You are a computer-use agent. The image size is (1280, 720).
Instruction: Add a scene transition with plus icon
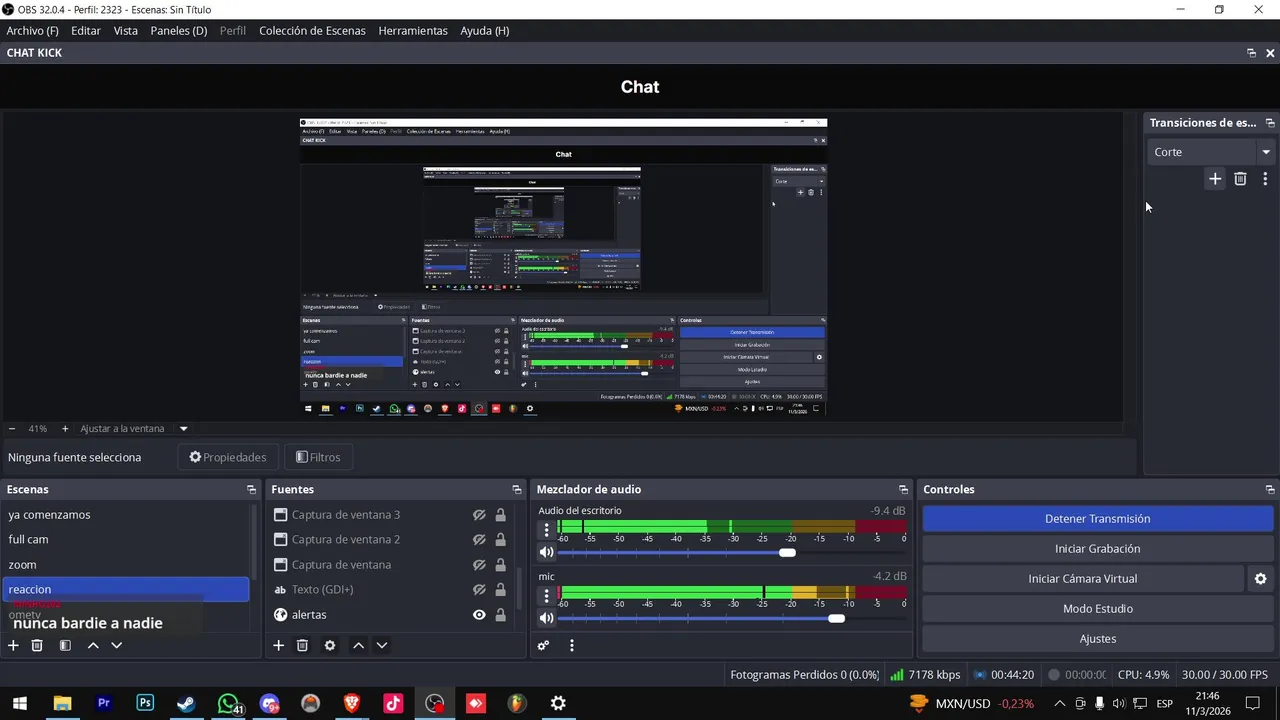pos(1215,179)
